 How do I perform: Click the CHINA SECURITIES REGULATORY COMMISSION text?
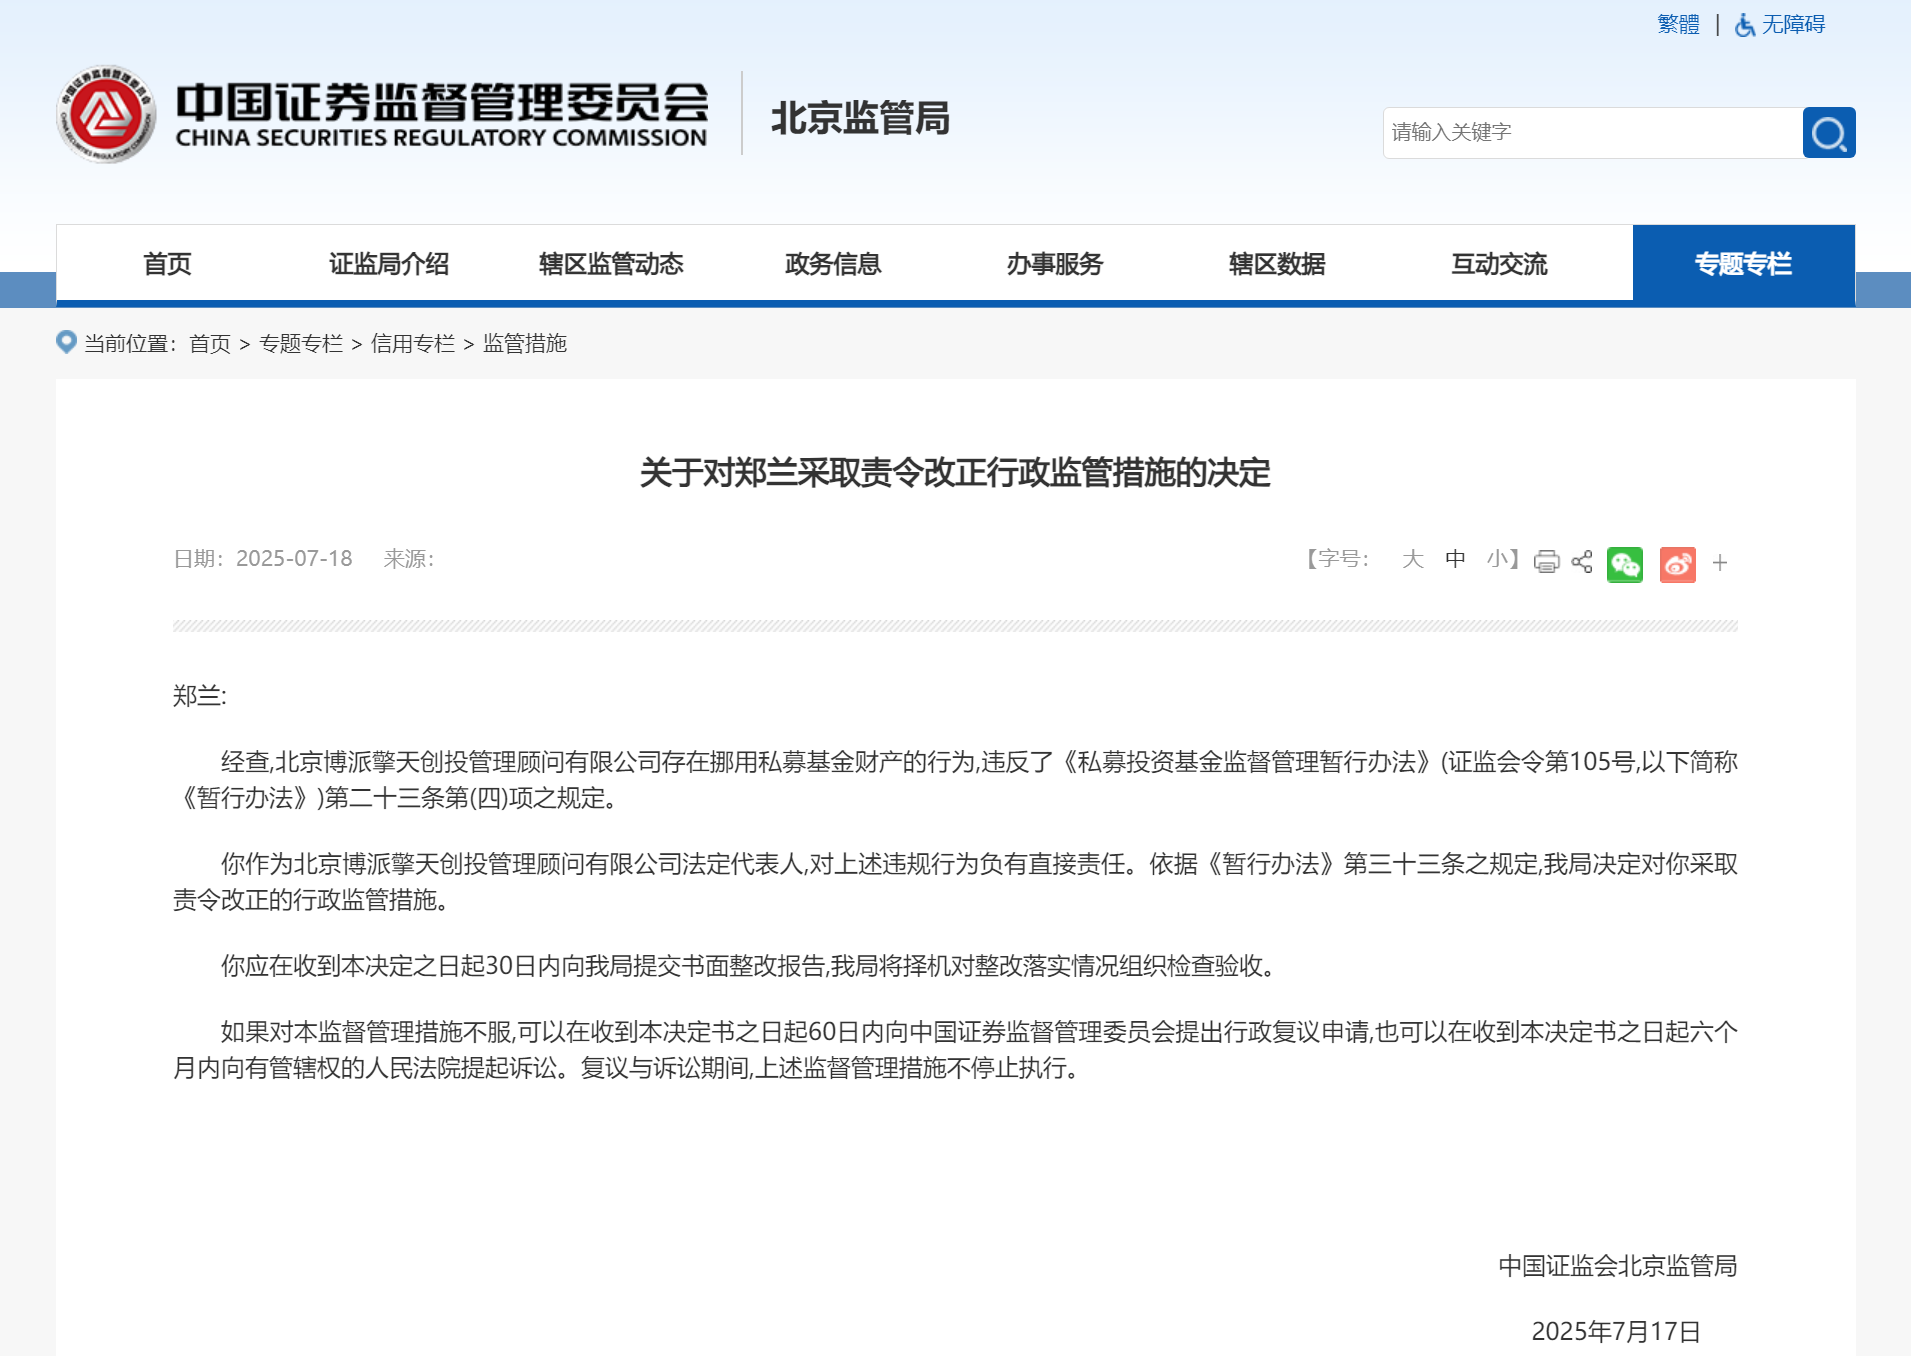point(441,138)
